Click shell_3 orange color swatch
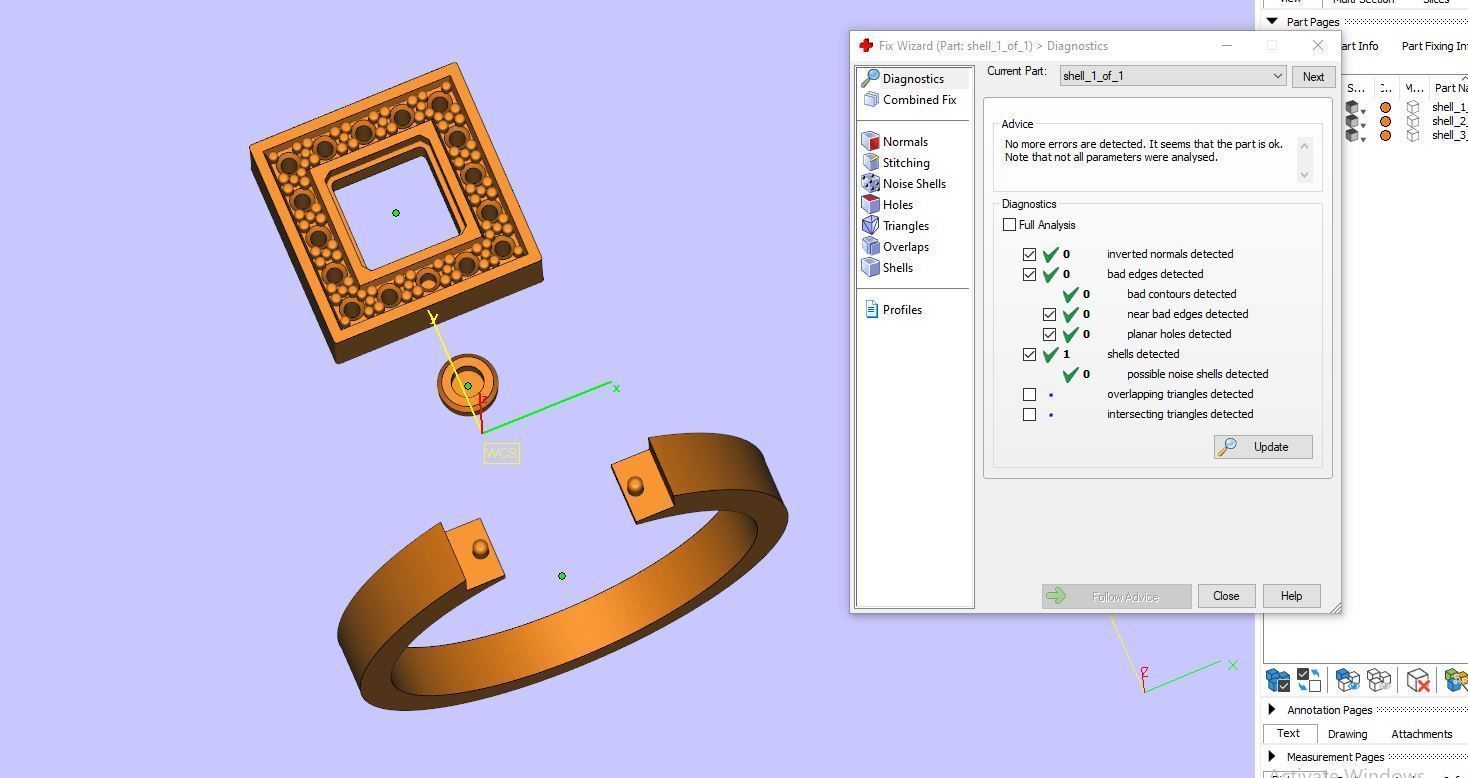1468x778 pixels. 1385,135
